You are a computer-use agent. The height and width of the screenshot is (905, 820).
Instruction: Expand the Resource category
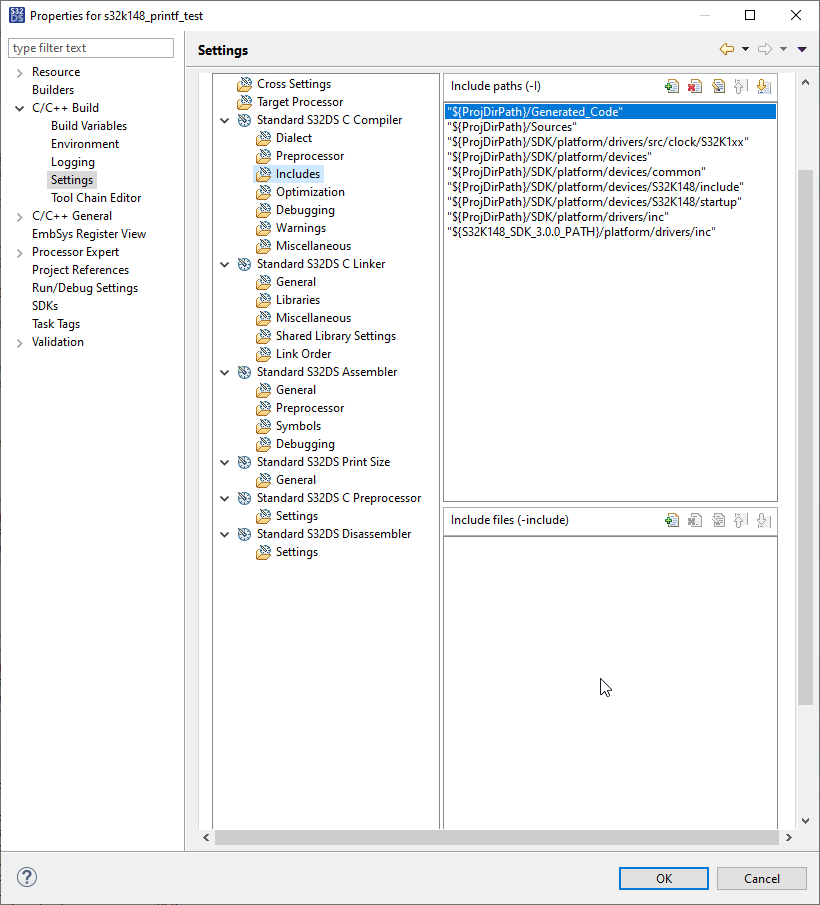click(19, 73)
